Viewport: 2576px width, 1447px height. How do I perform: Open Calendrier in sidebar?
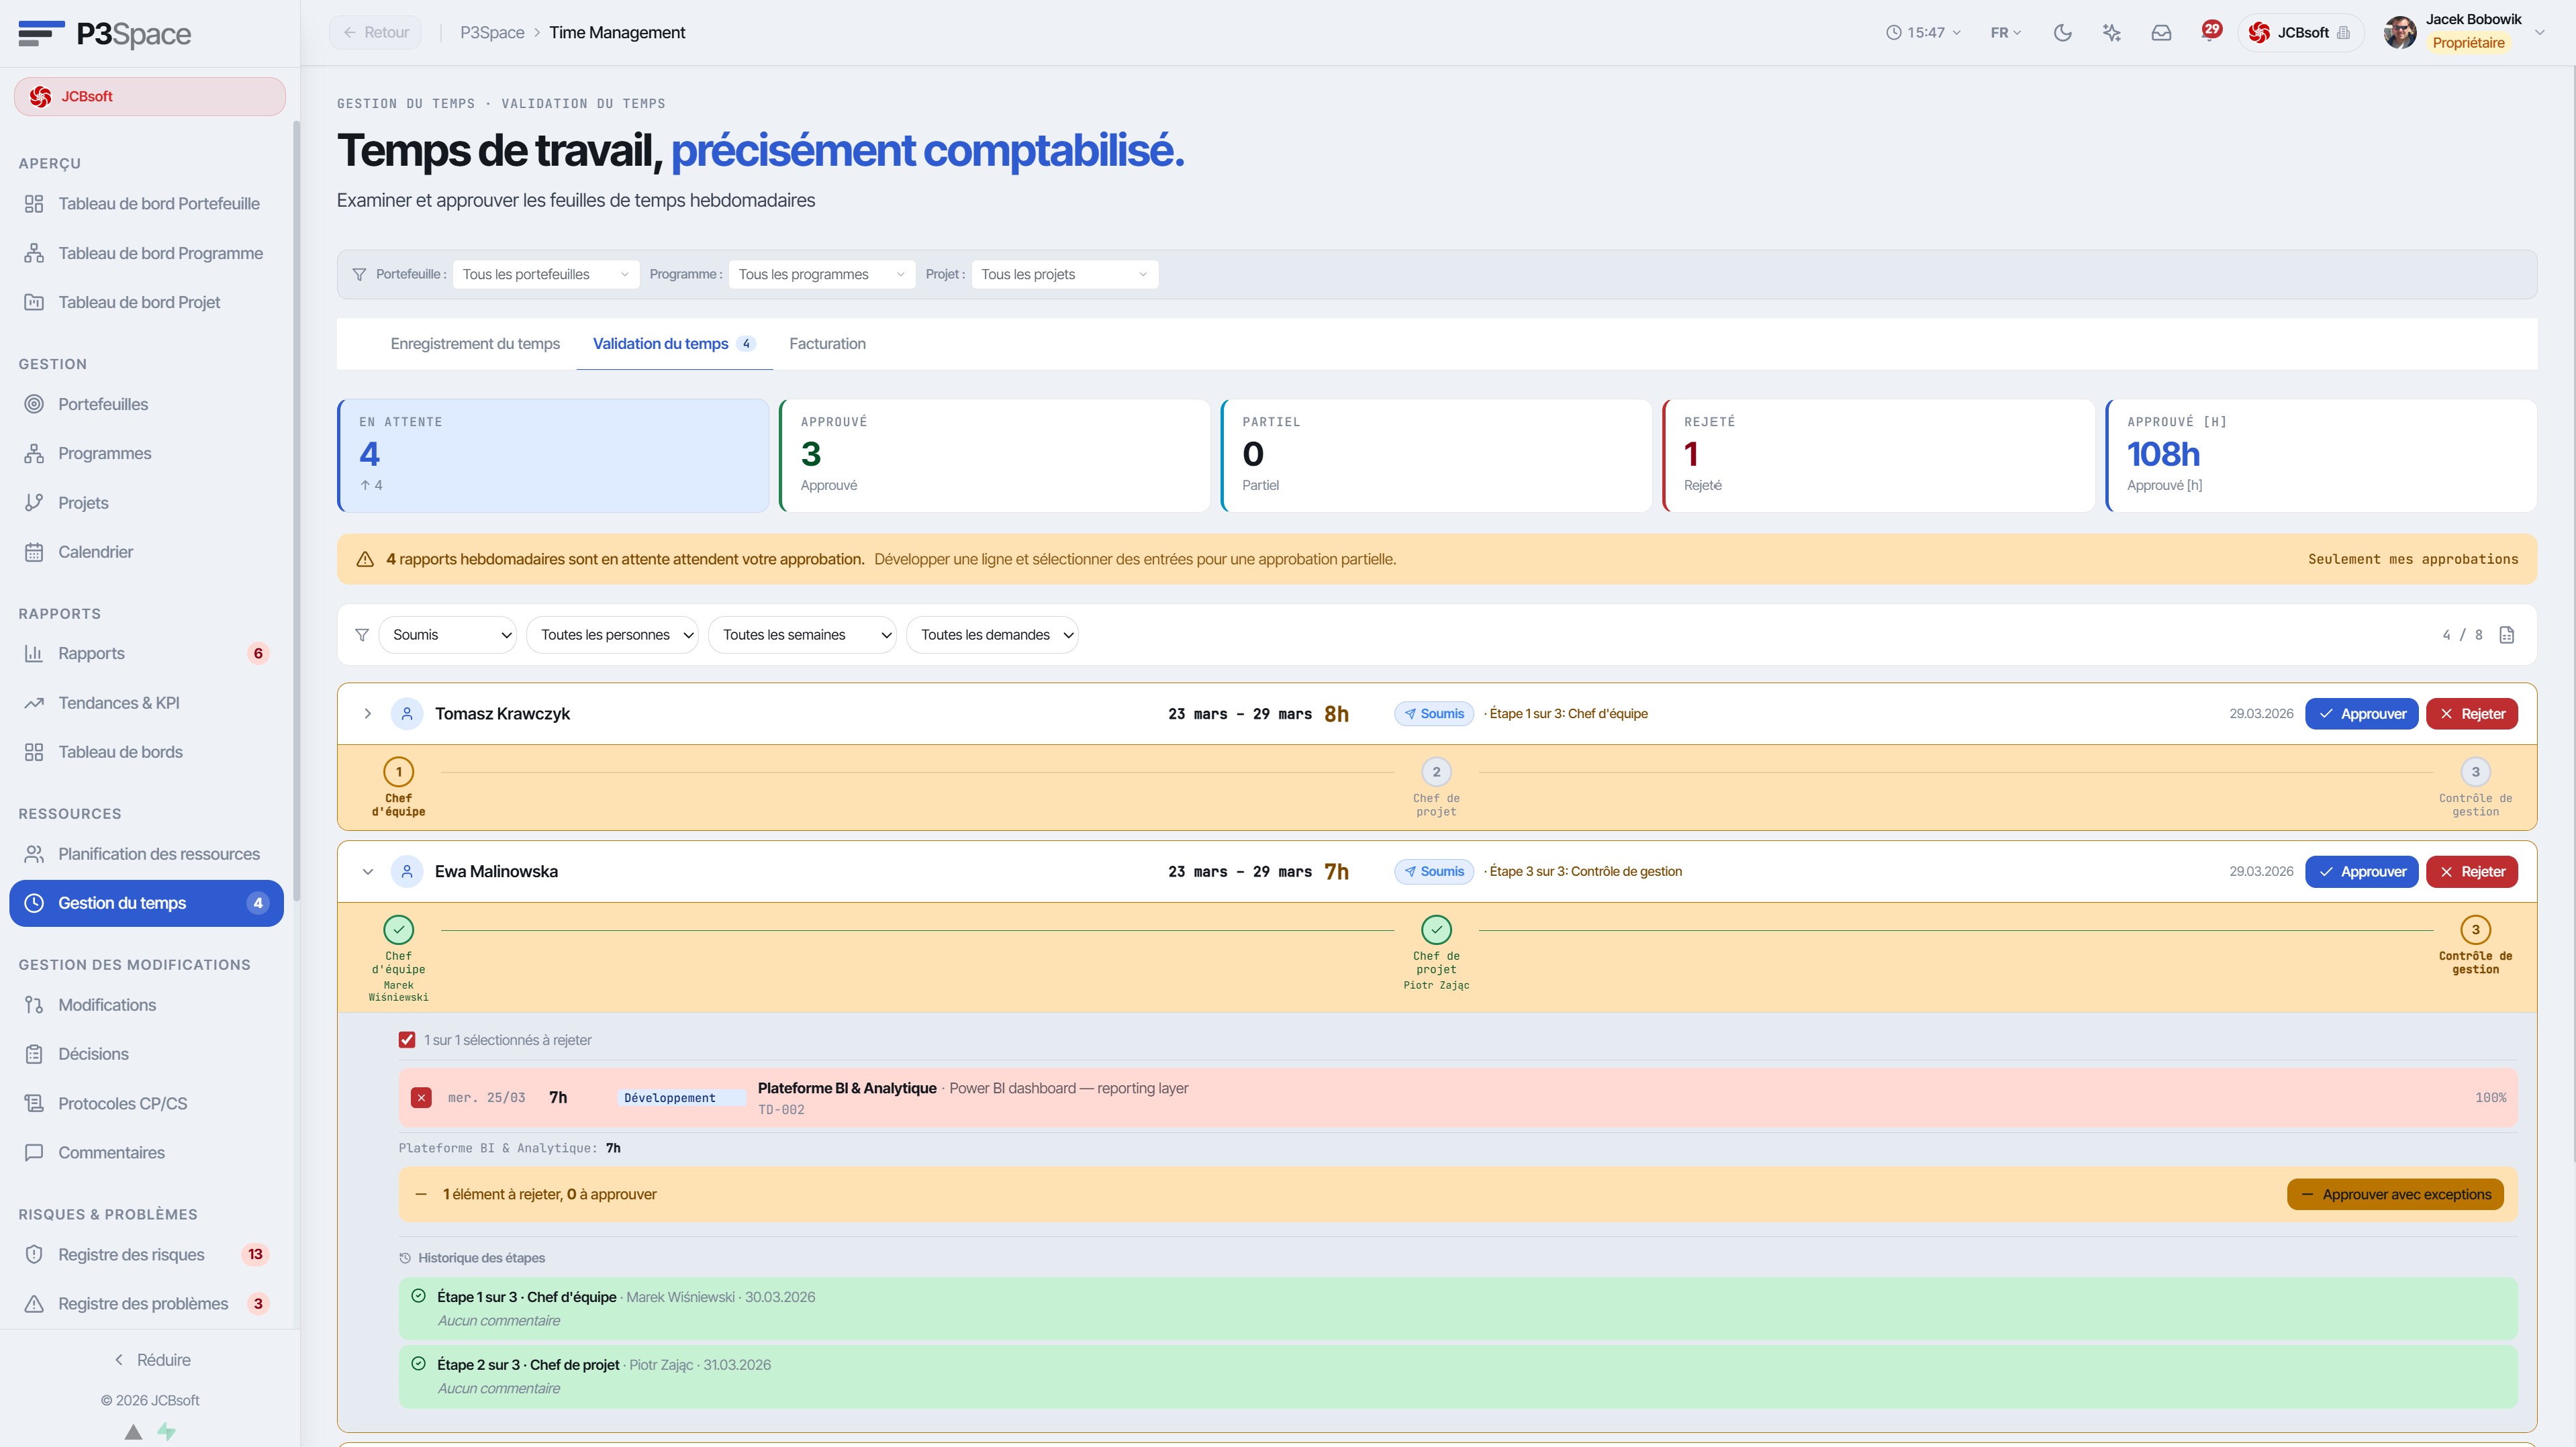pos(95,552)
